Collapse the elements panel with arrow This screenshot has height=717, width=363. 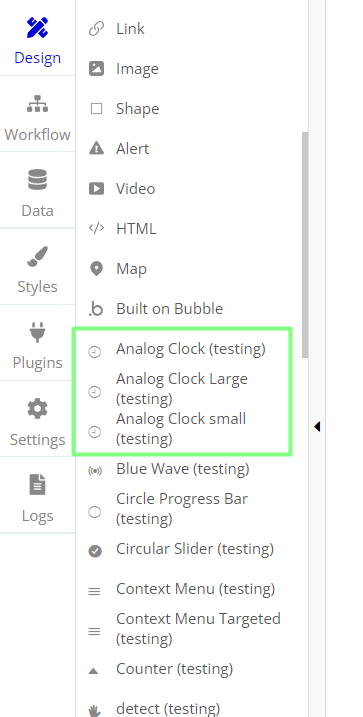(x=317, y=427)
